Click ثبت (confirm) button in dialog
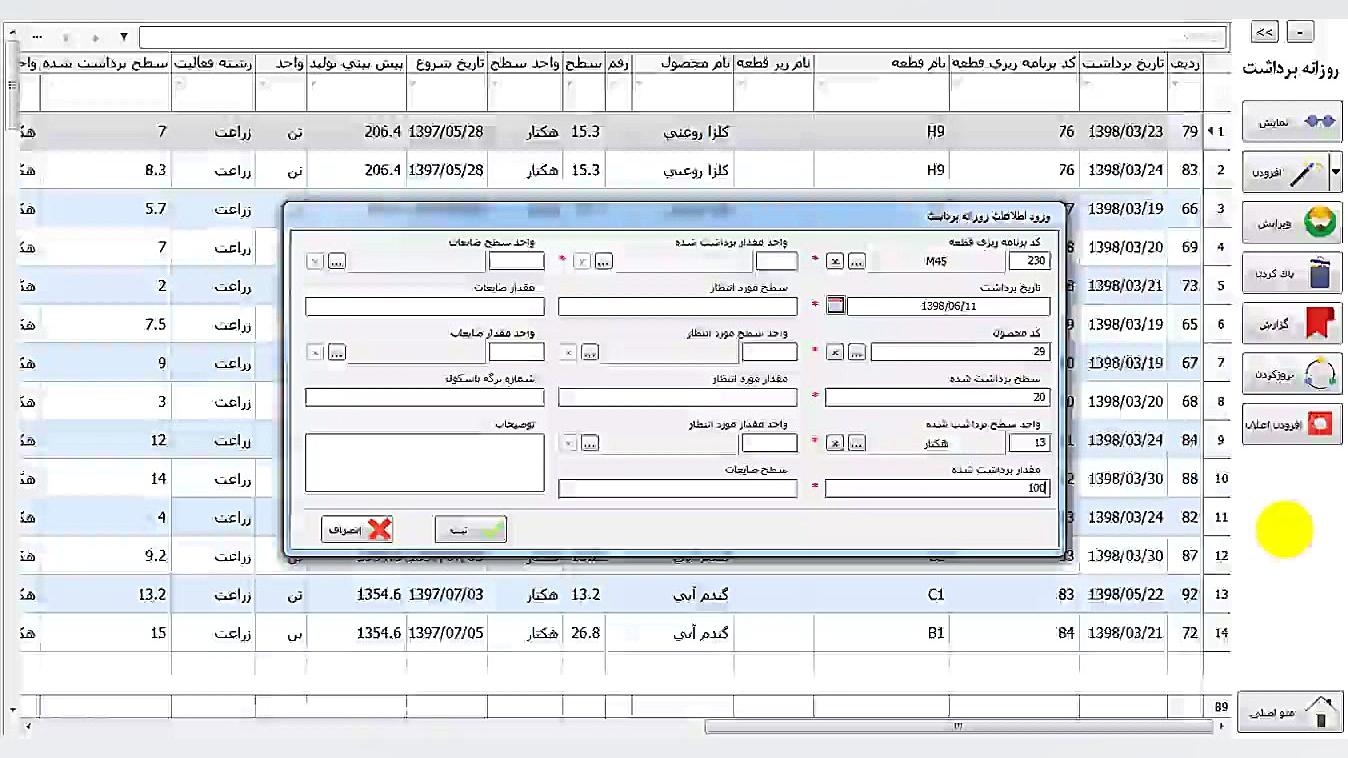Screen dimensions: 1348x758 [470, 530]
